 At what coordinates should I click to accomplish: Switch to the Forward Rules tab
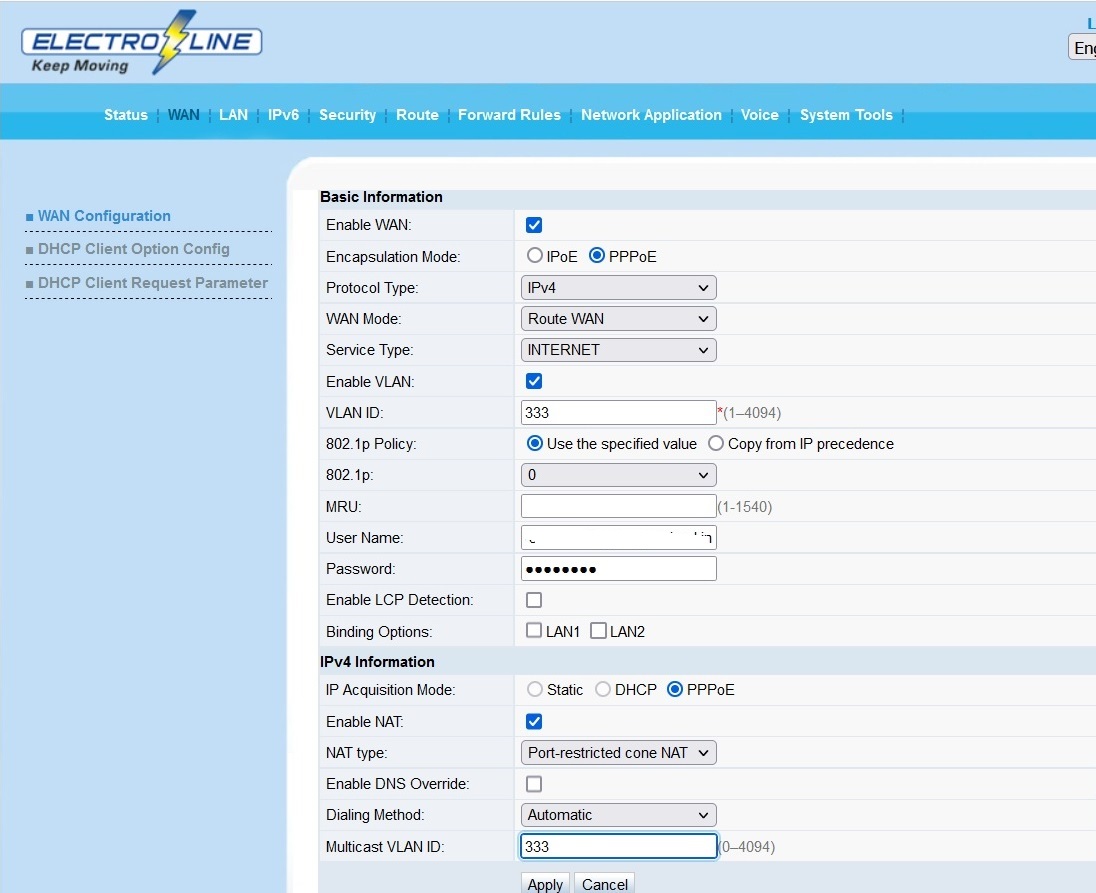pyautogui.click(x=509, y=115)
